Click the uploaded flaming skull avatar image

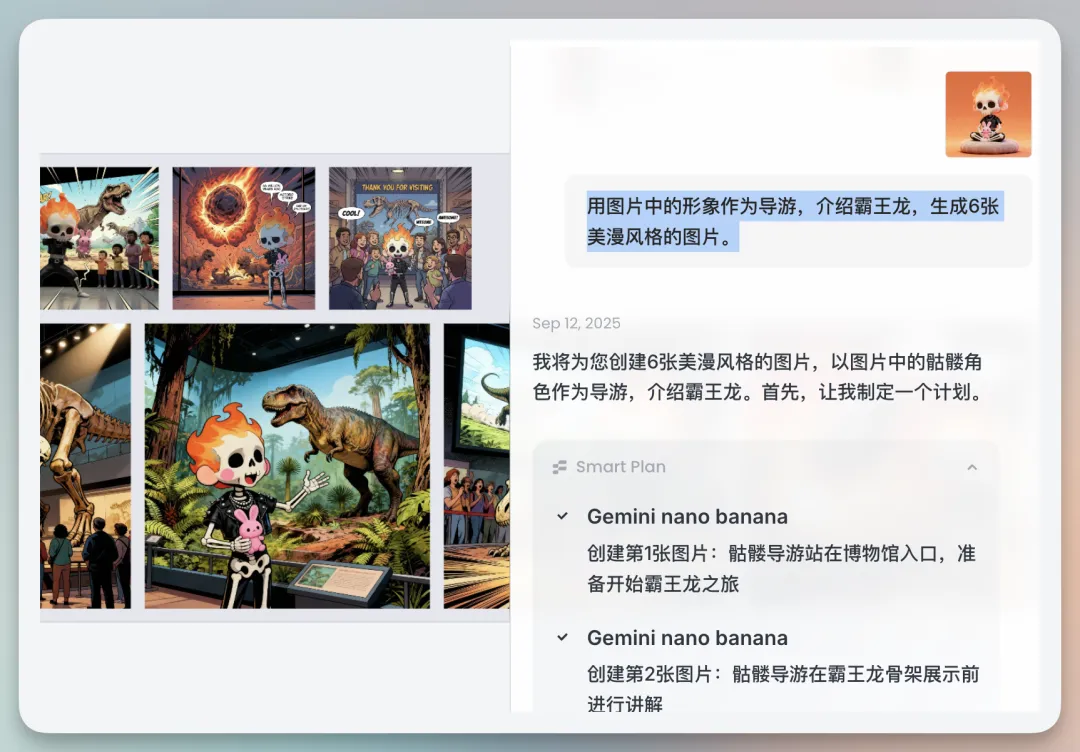coord(988,114)
